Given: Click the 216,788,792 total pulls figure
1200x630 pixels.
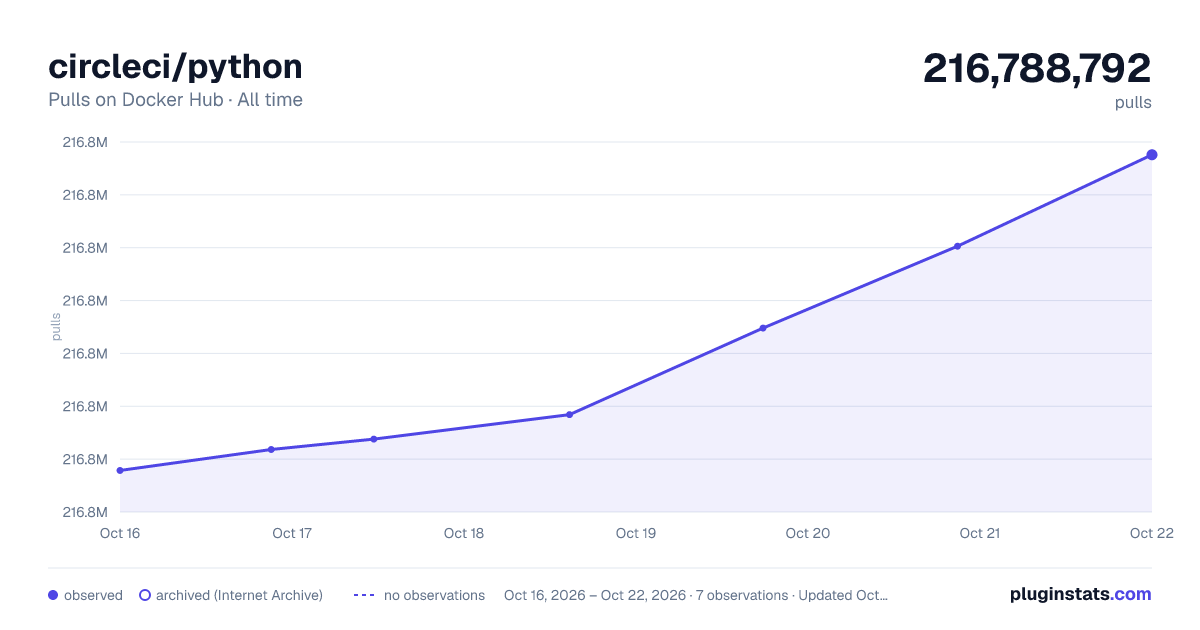Looking at the screenshot, I should coord(1037,68).
